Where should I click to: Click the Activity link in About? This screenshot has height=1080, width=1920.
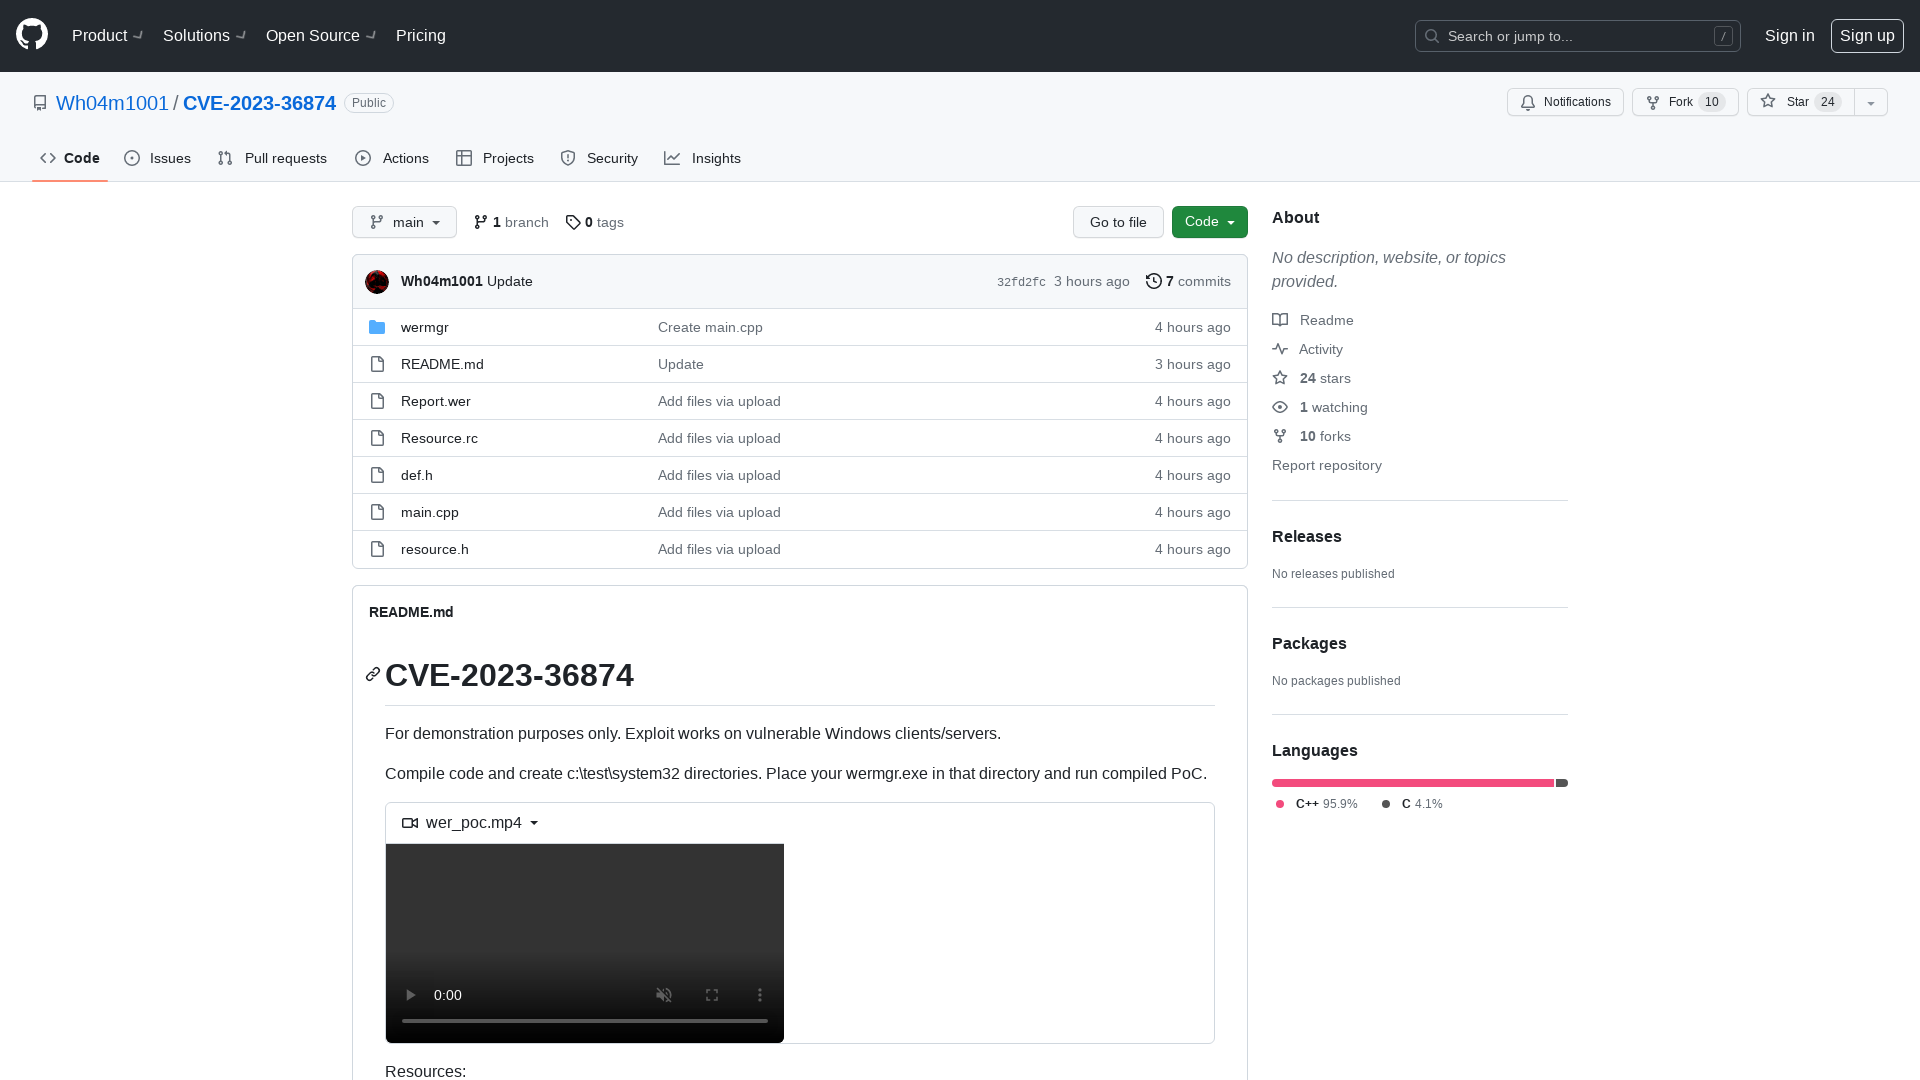[1320, 348]
